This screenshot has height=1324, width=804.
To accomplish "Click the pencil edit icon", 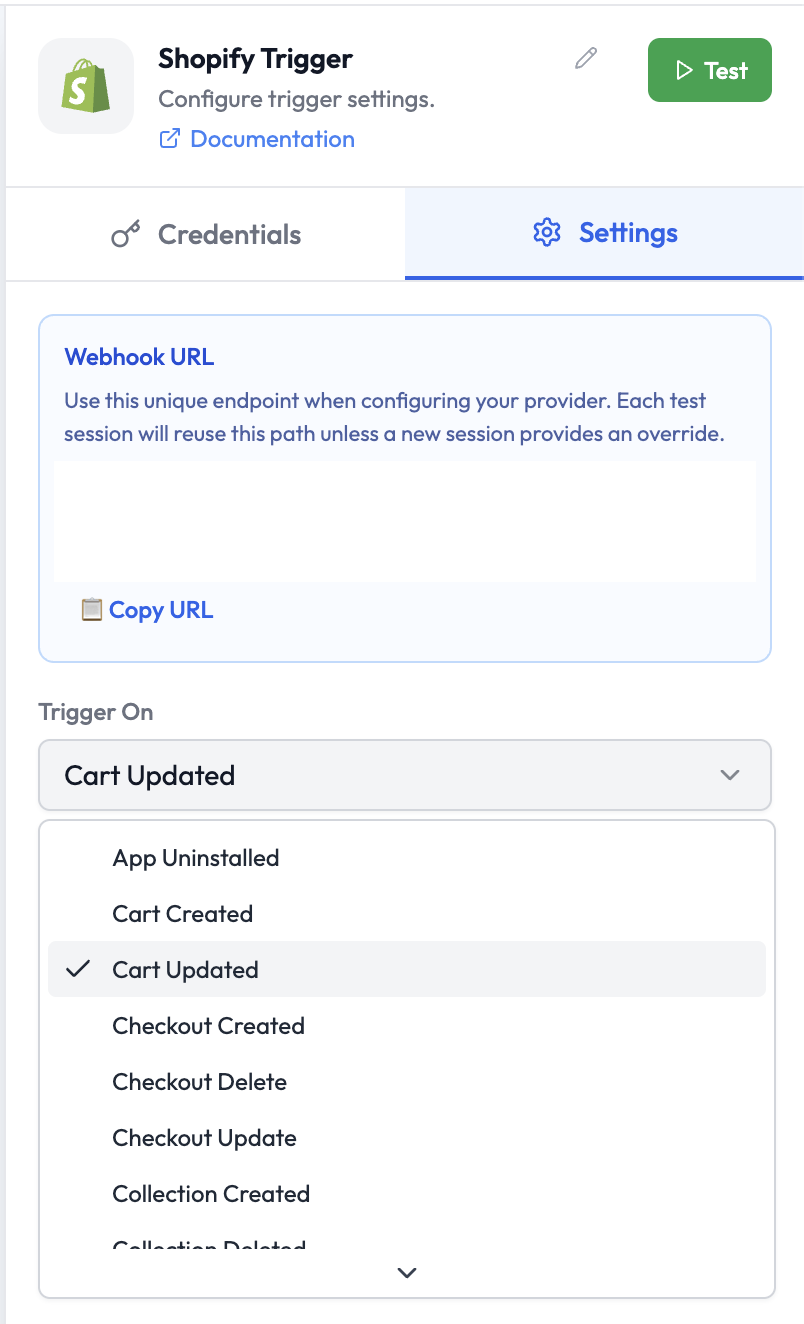I will pos(585,59).
